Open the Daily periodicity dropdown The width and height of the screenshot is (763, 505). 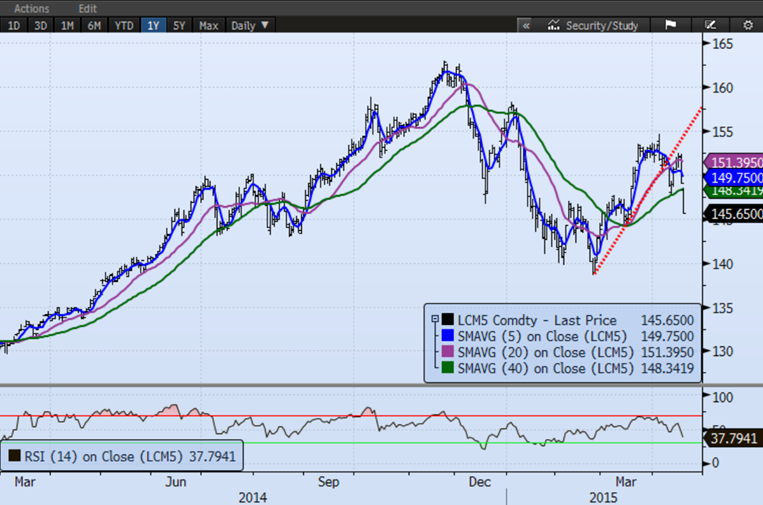[251, 25]
